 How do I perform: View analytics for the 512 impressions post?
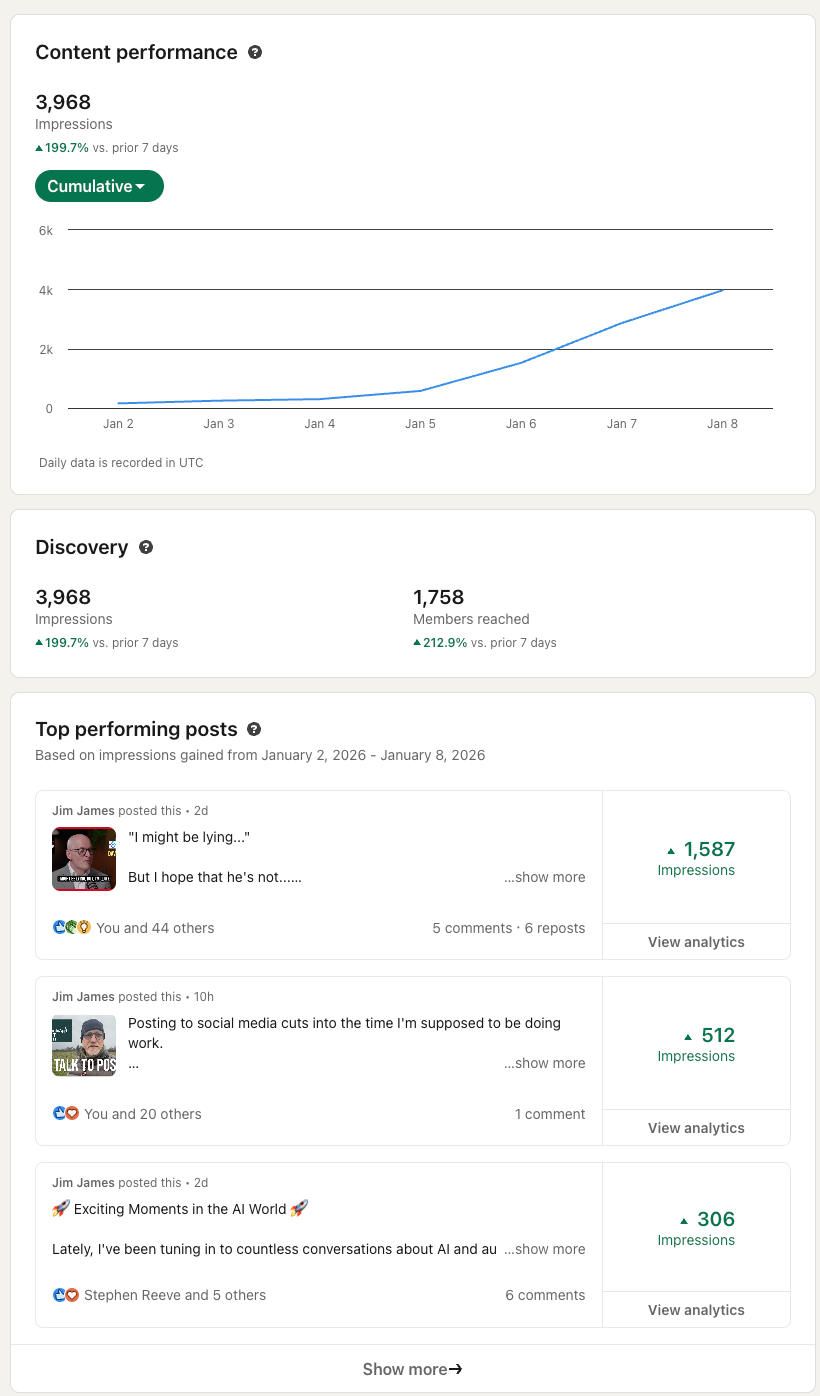coord(696,1128)
